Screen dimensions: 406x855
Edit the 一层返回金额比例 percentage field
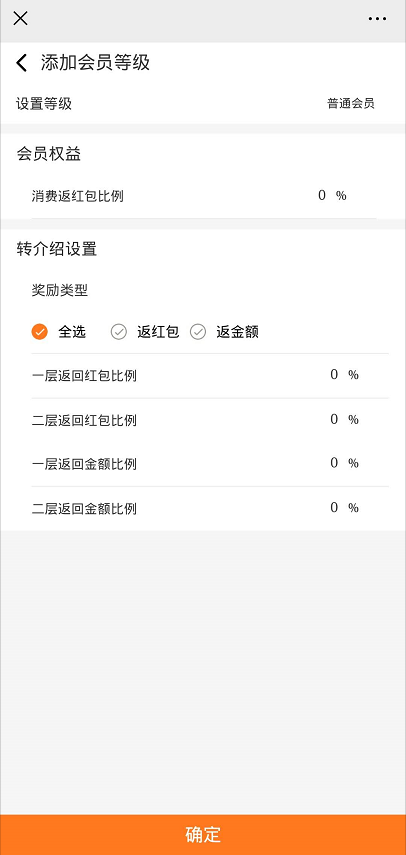(x=334, y=463)
